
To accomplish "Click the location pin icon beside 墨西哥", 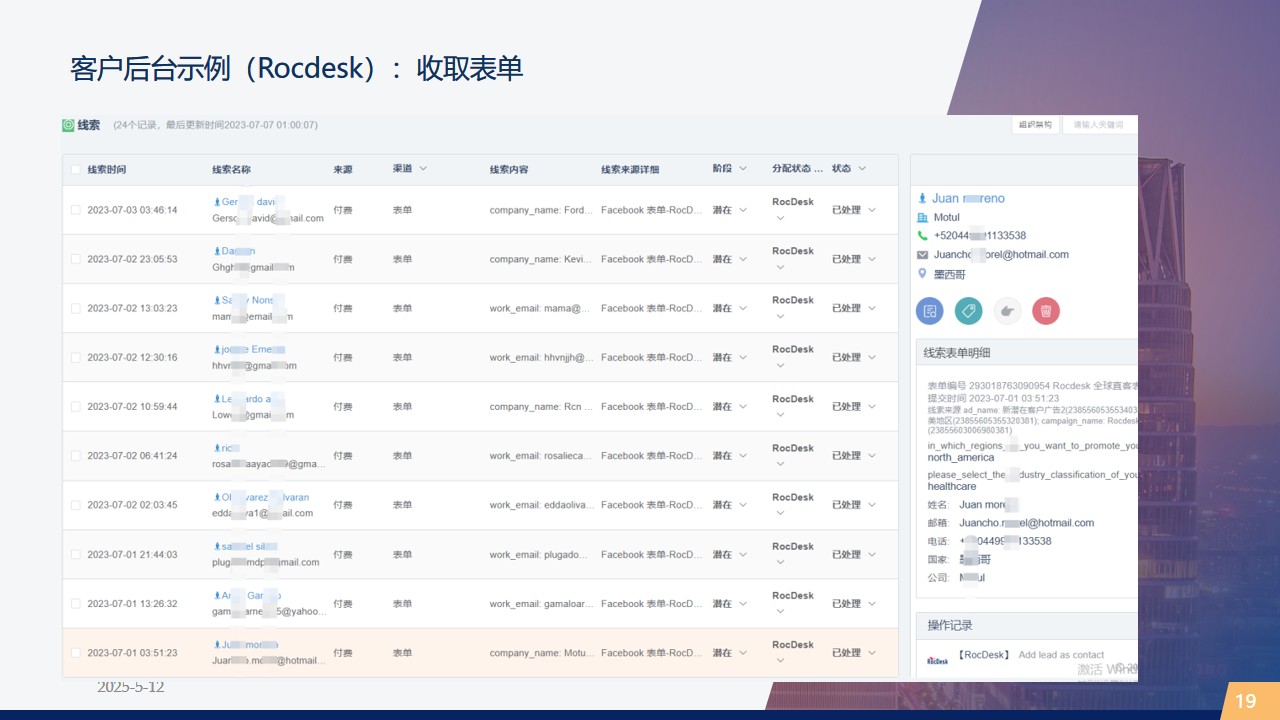I will [x=922, y=273].
